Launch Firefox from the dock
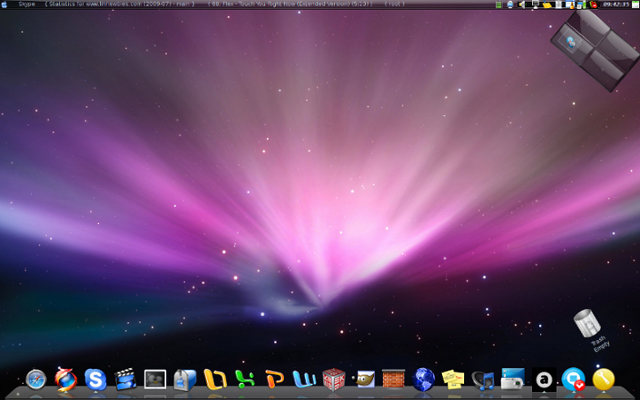This screenshot has height=400, width=640. coord(66,379)
